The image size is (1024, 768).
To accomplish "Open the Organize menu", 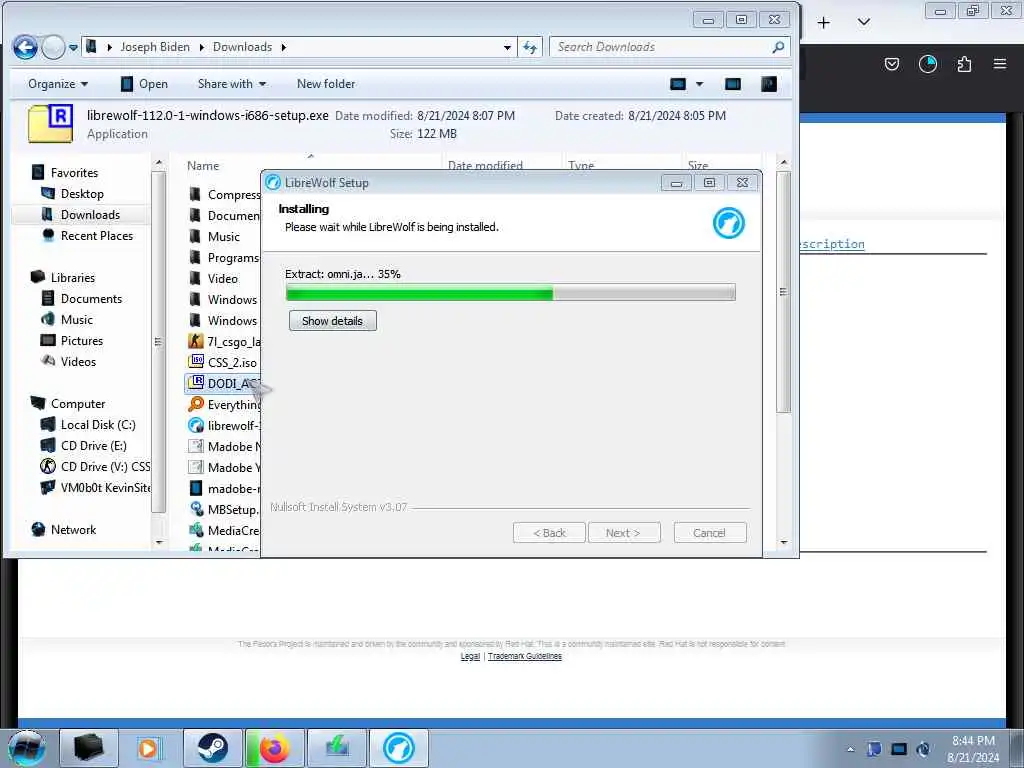I will pos(57,84).
